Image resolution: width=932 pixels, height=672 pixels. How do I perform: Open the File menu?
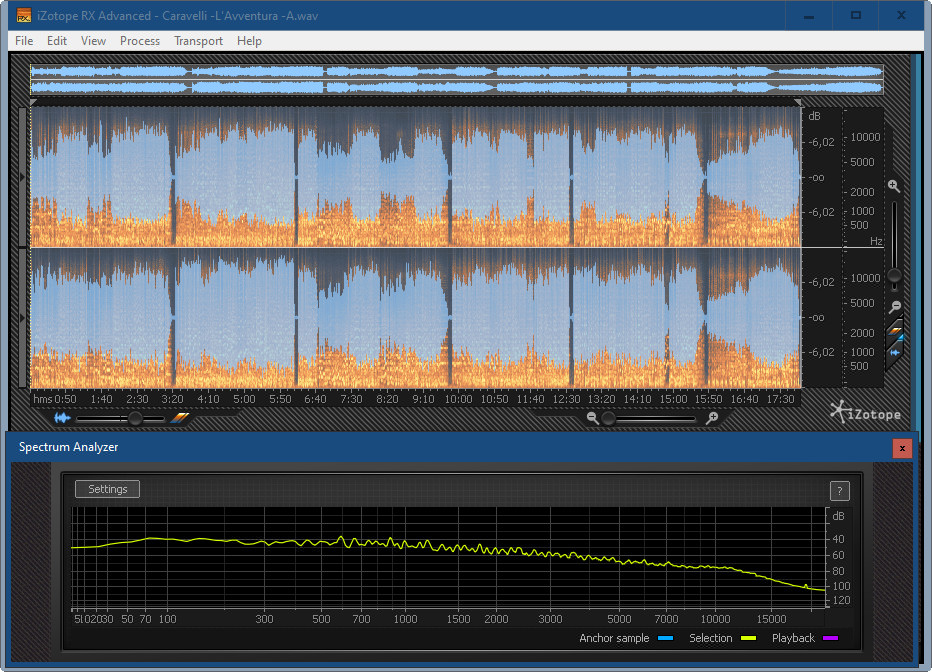24,41
